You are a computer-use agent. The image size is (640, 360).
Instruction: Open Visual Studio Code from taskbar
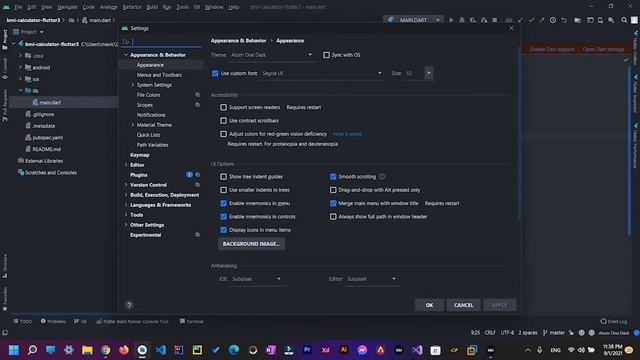(160, 350)
